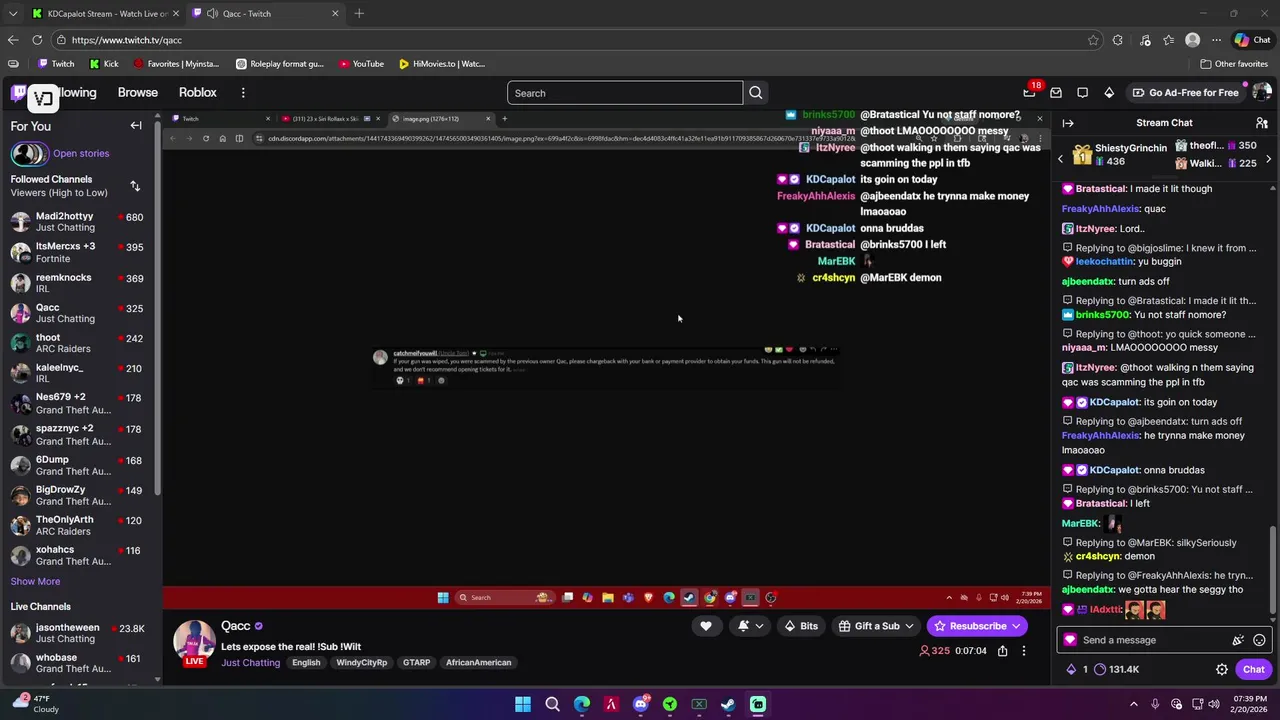Open the chat emote picker smiley

[x=1259, y=640]
